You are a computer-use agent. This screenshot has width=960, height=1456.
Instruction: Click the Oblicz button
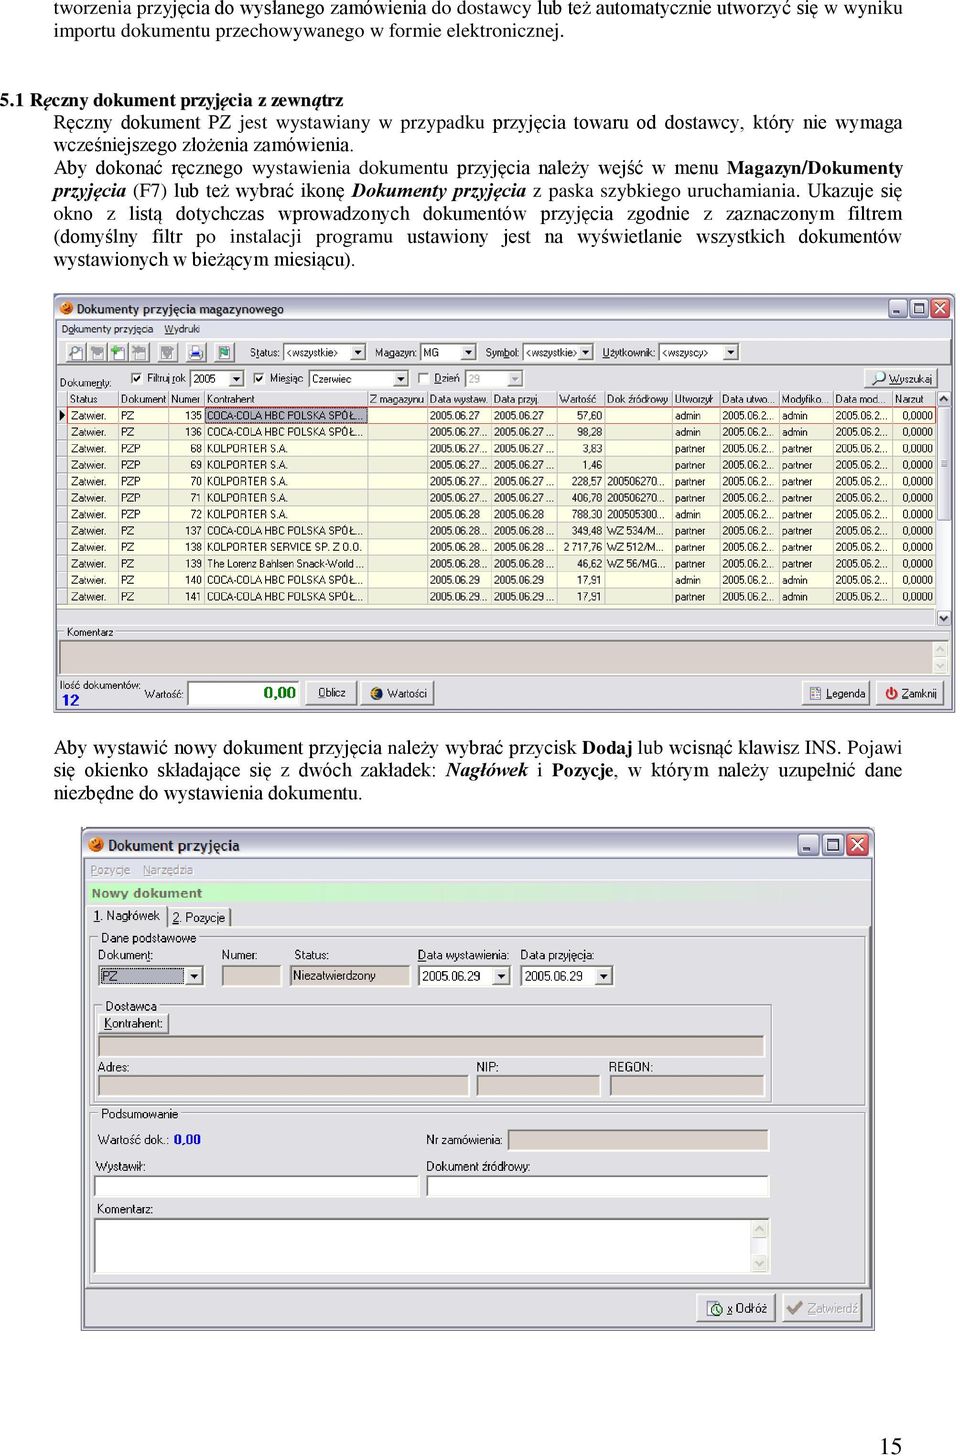(332, 693)
